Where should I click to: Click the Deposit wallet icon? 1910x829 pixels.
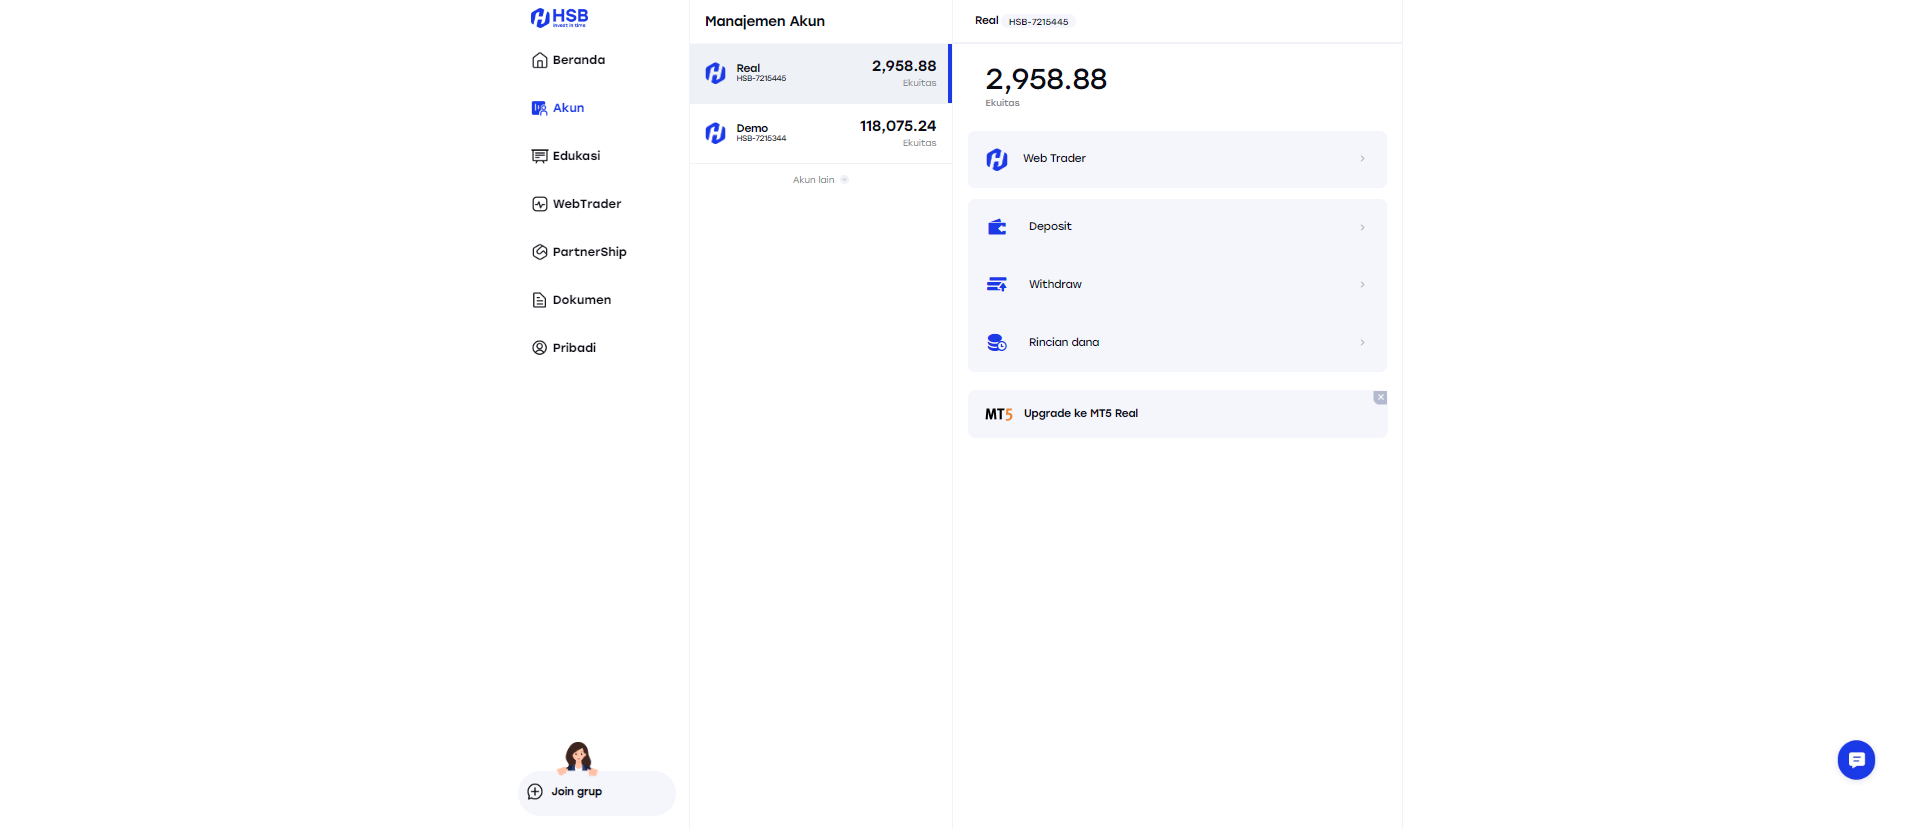[997, 227]
